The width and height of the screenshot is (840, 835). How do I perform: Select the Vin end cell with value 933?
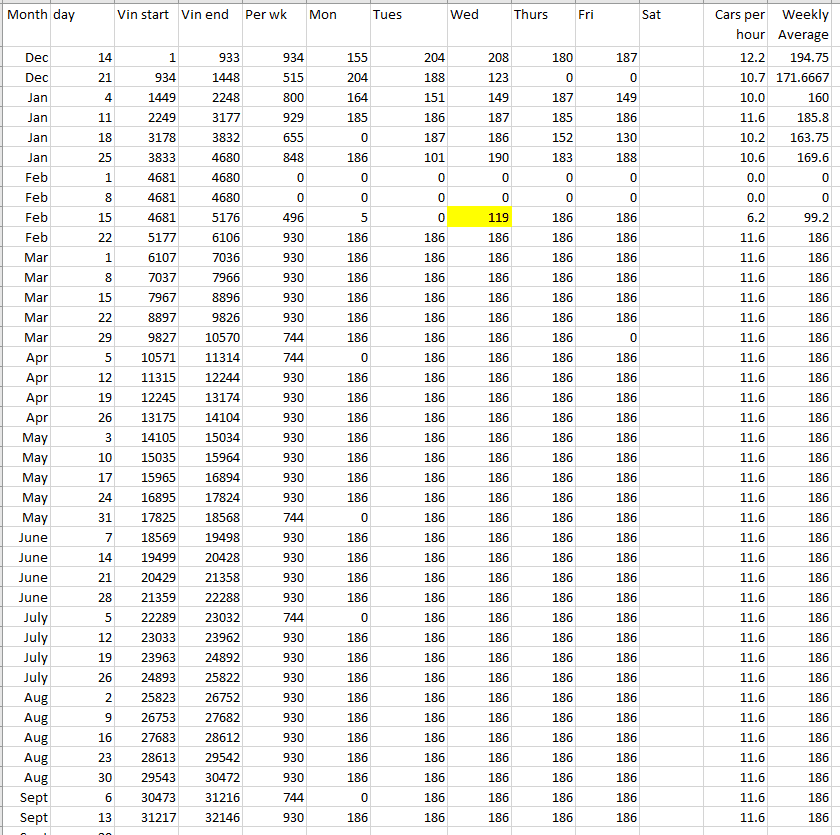tap(209, 58)
